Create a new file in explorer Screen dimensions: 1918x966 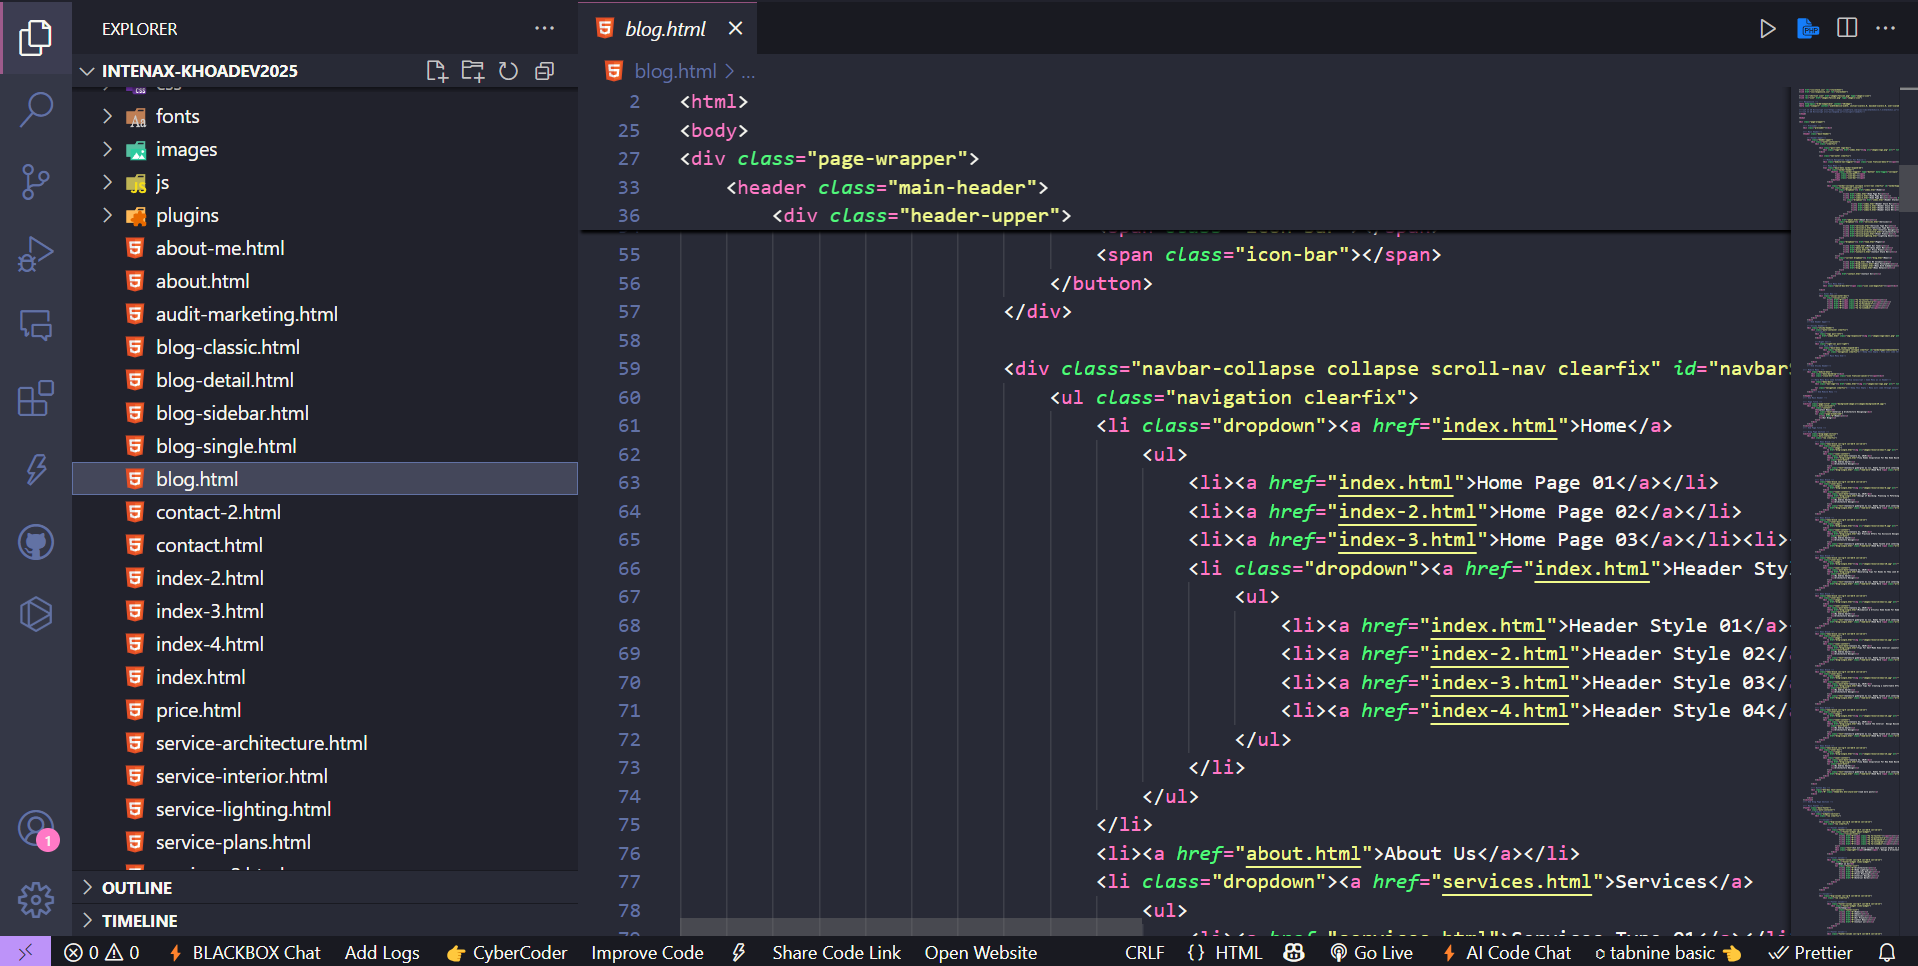pos(437,71)
